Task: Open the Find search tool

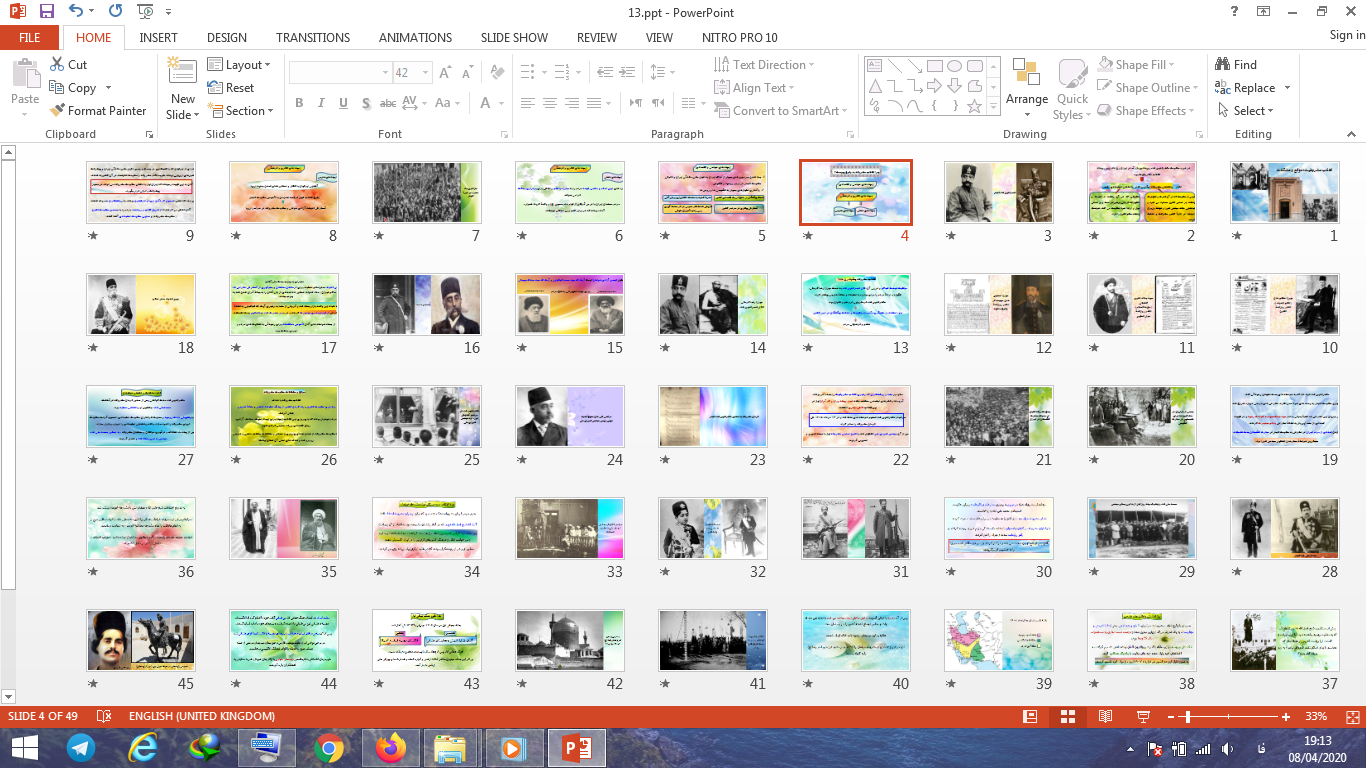Action: click(1236, 65)
